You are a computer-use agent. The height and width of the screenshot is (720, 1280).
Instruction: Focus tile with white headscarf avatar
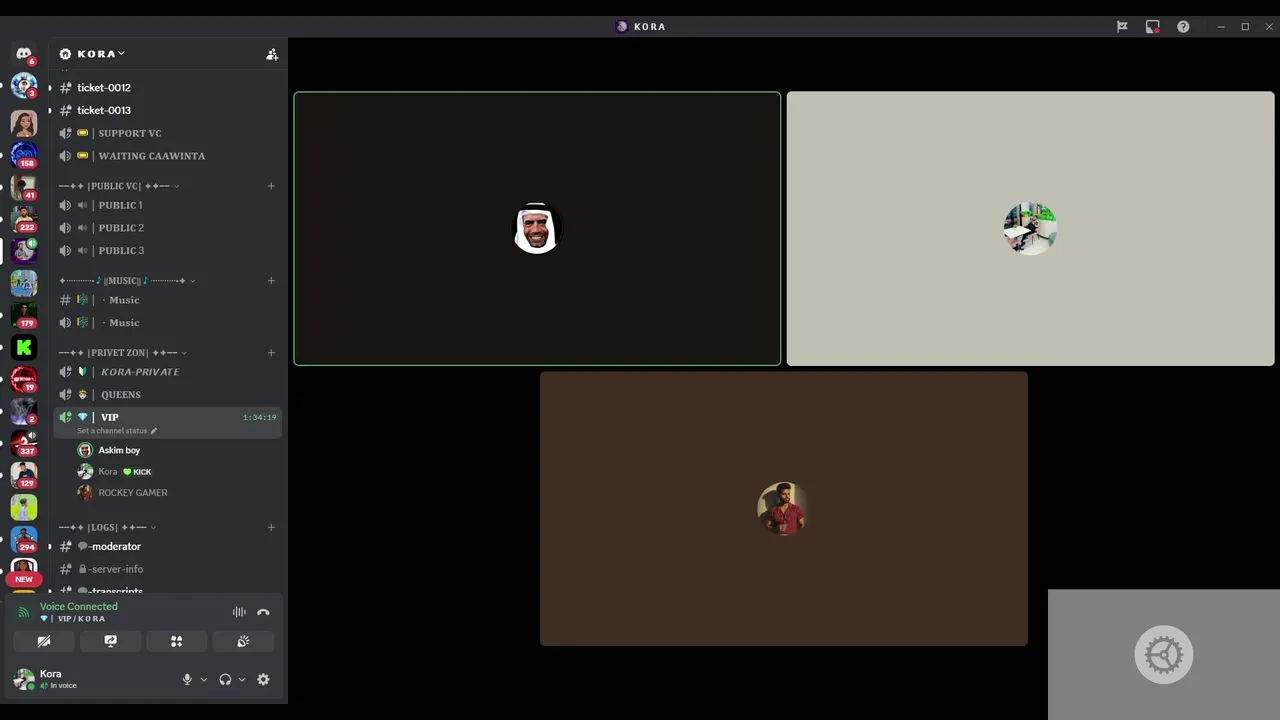click(537, 229)
